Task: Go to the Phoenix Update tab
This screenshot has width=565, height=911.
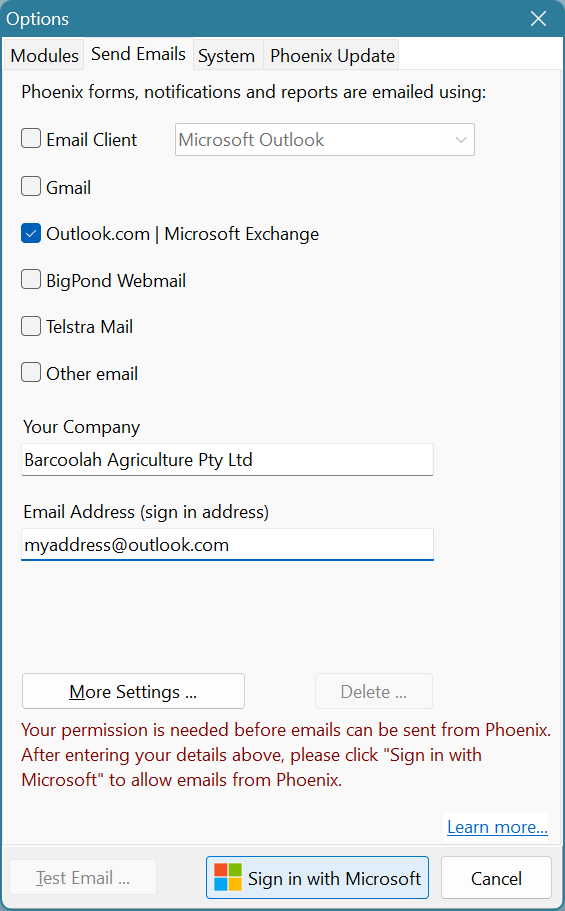Action: pyautogui.click(x=332, y=55)
